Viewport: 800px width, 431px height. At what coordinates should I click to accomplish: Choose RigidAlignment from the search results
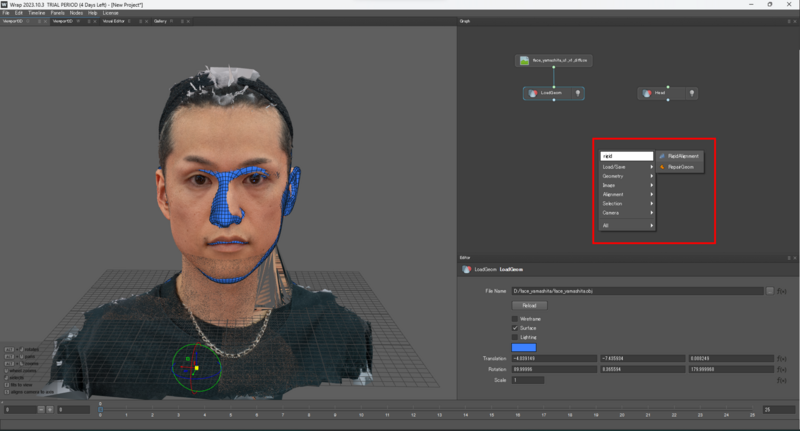[680, 156]
